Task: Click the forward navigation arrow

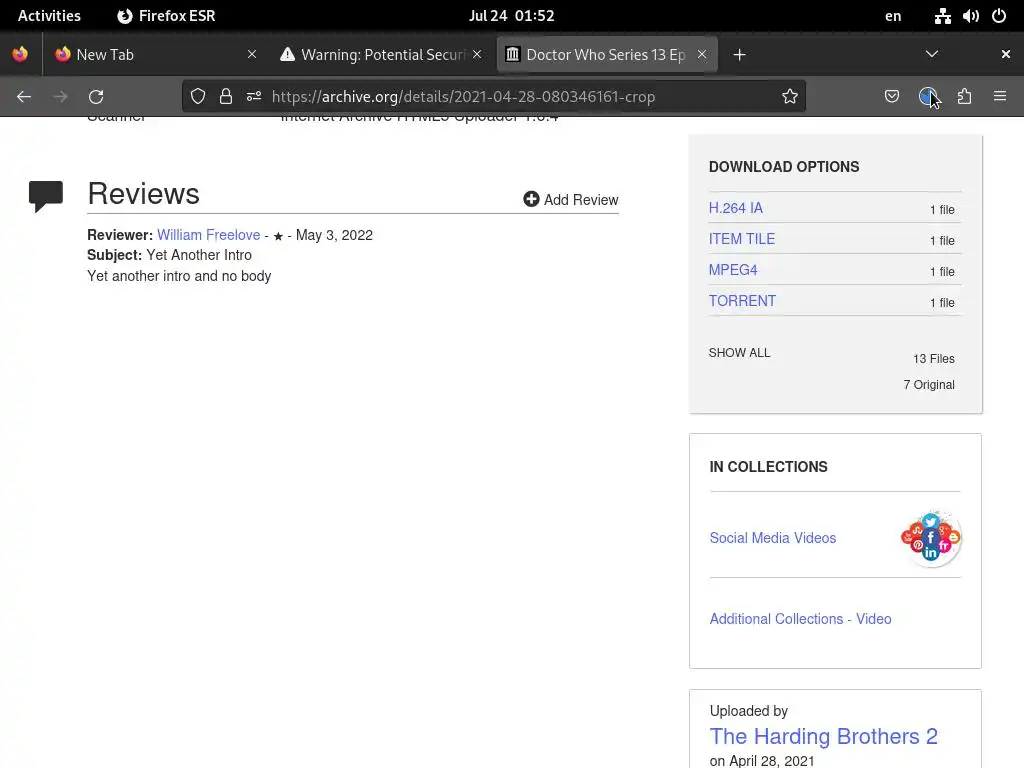Action: pyautogui.click(x=60, y=97)
